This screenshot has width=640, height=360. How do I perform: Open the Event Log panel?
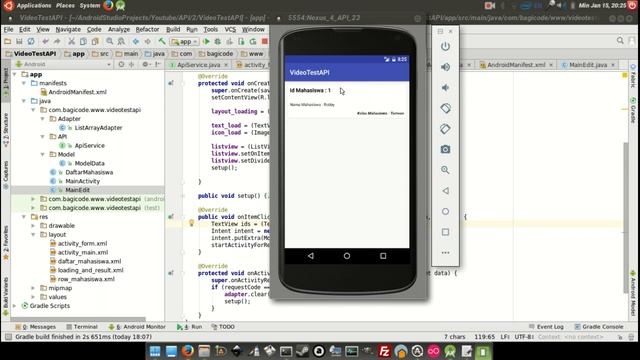tap(546, 327)
